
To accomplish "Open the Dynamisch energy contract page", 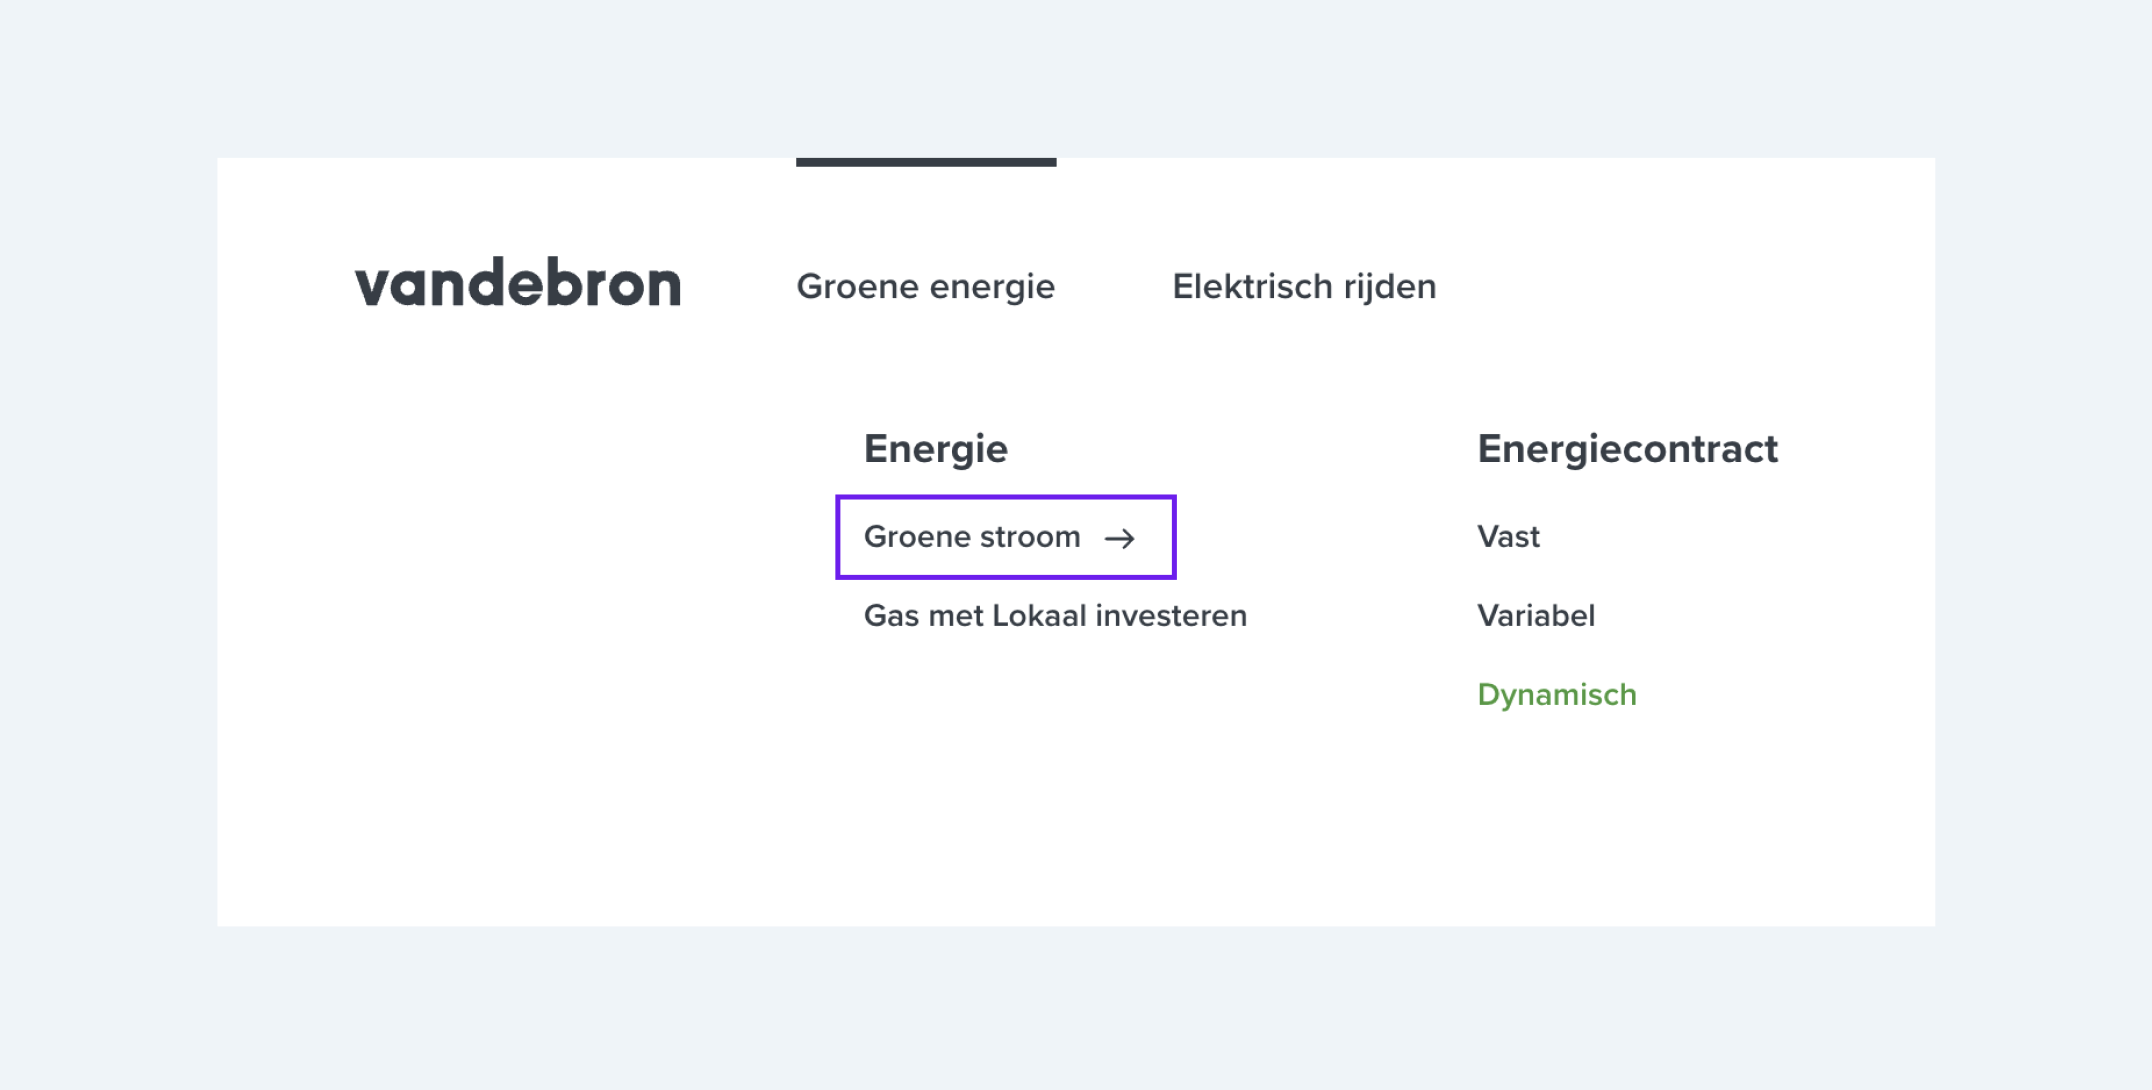I will 1557,695.
